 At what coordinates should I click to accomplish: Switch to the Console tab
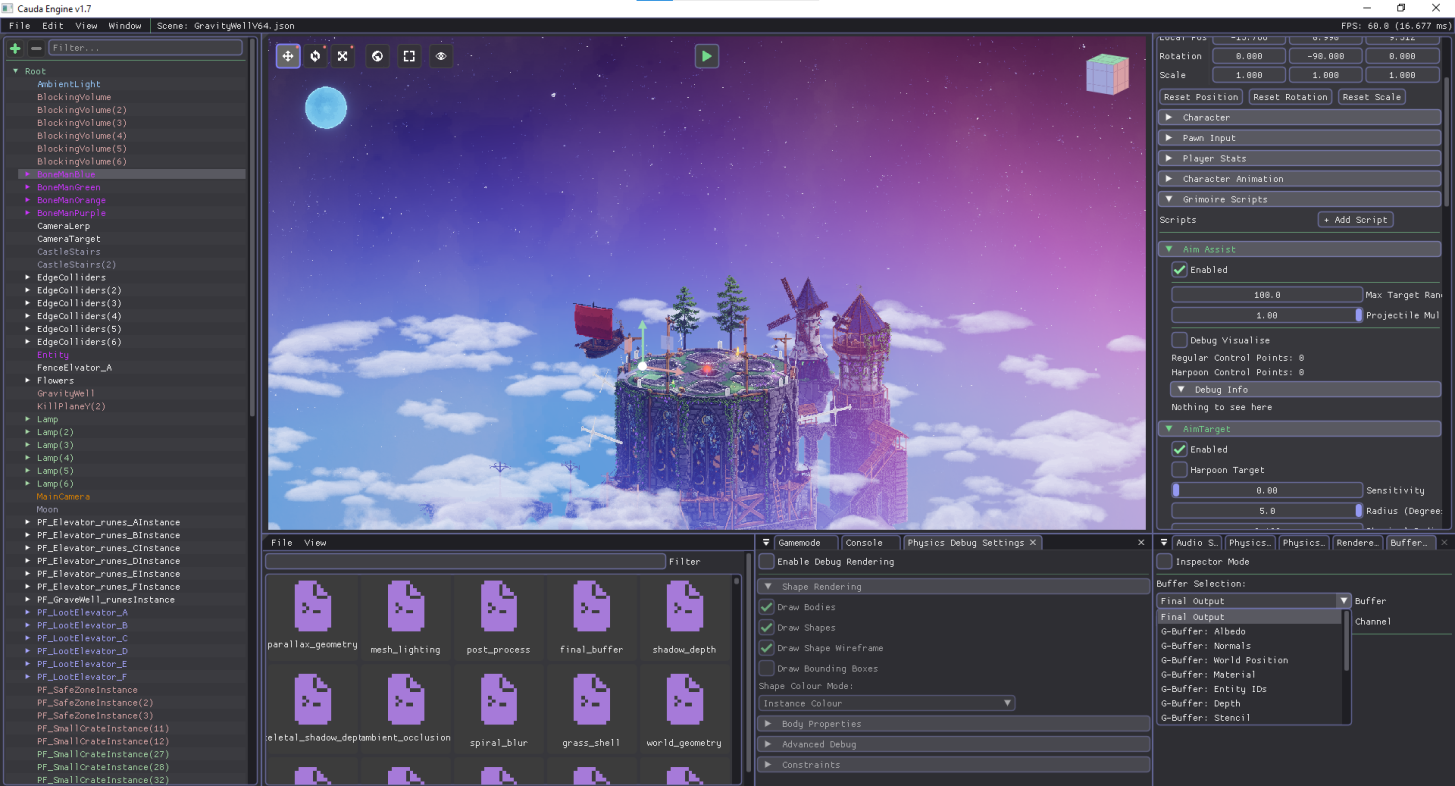coord(864,543)
